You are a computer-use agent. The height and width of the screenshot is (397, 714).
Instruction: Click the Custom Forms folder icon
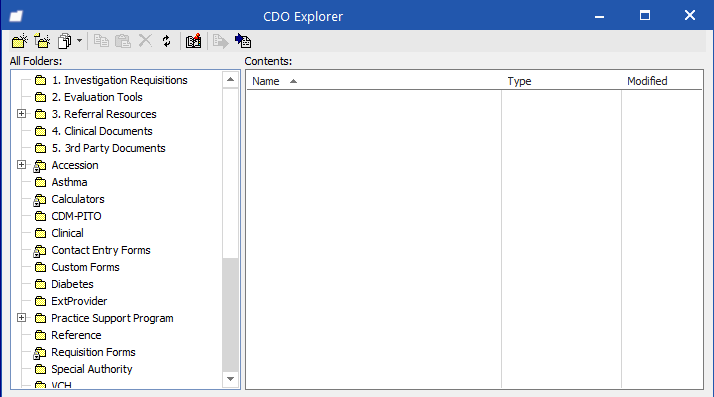click(41, 267)
